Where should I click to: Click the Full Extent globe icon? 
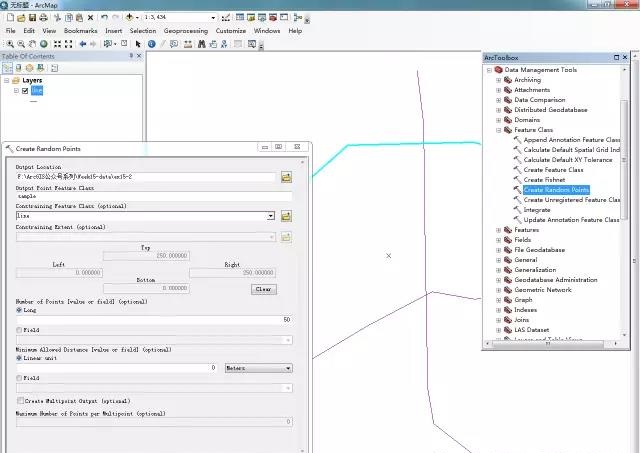[x=43, y=44]
